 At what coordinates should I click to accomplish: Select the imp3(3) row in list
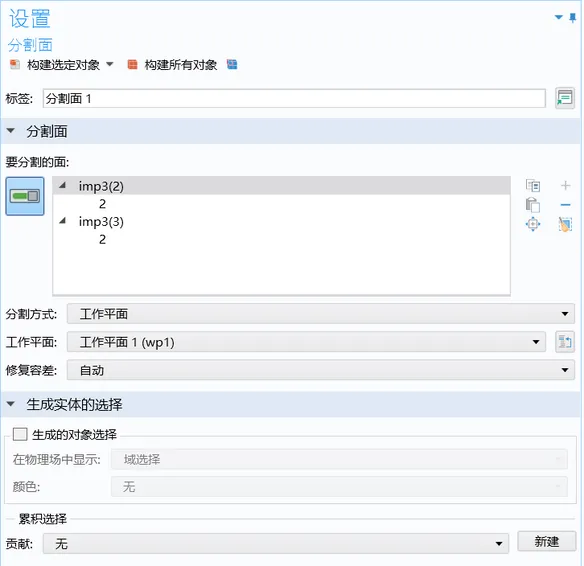[282, 222]
